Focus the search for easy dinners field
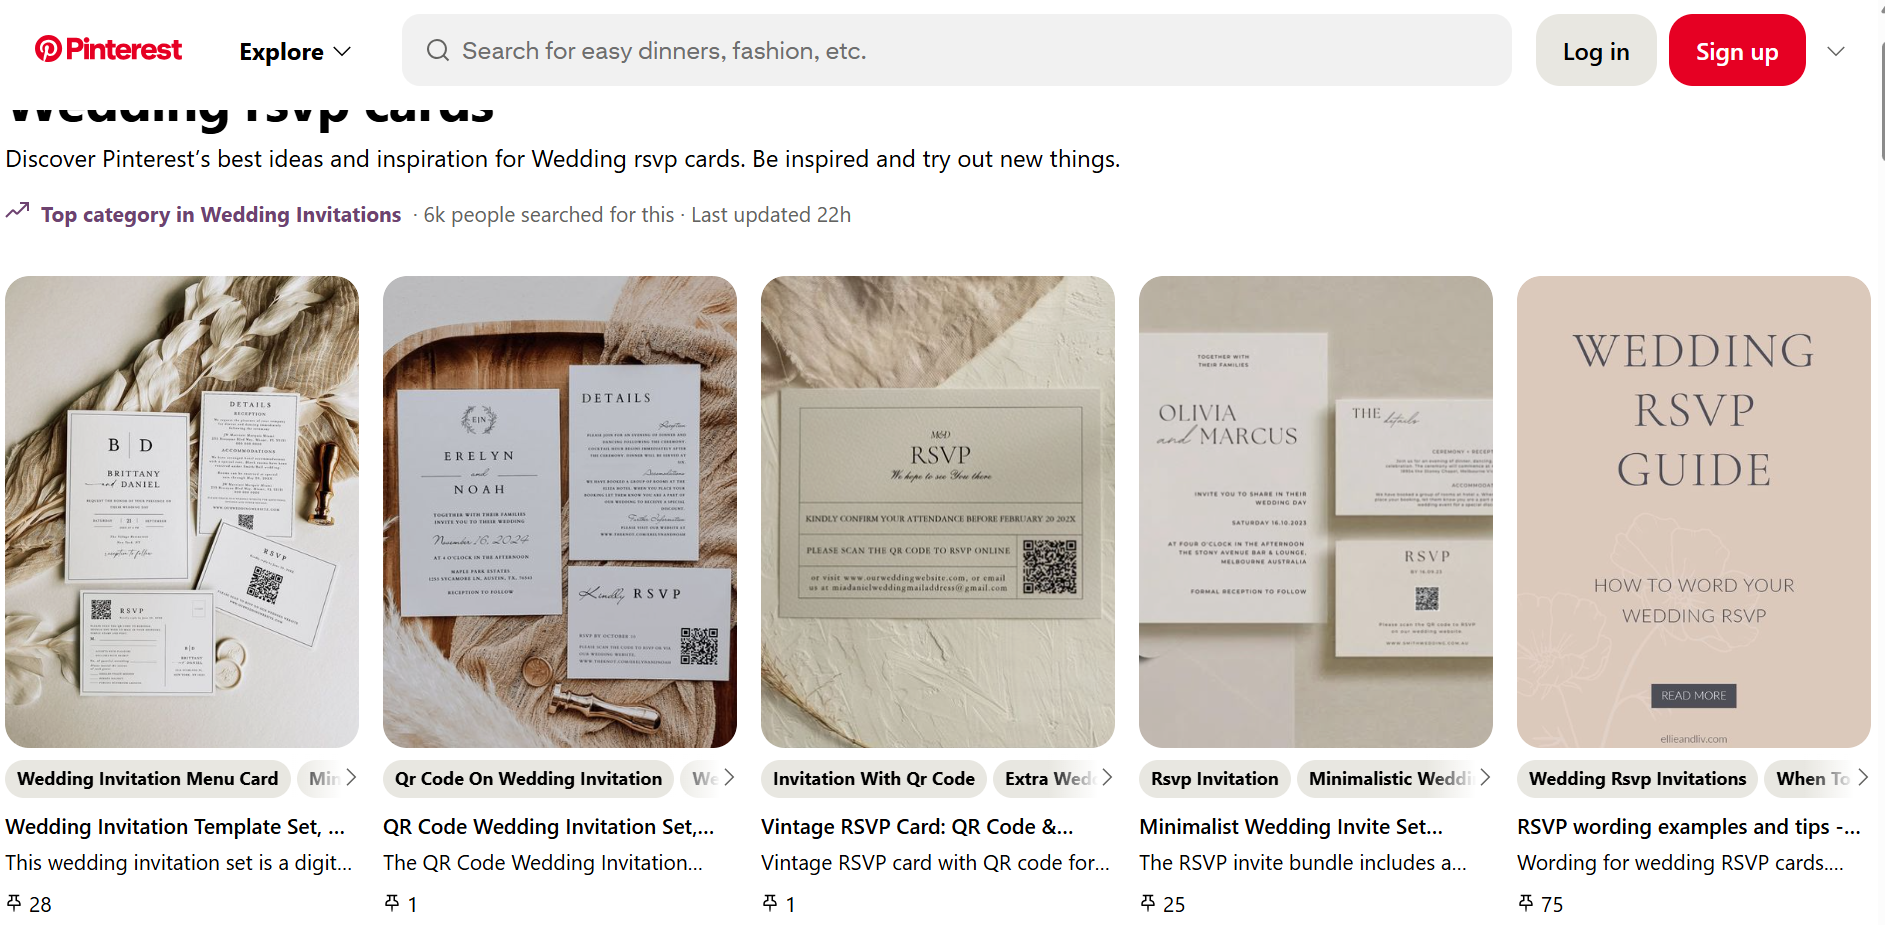The height and width of the screenshot is (925, 1885). 957,50
